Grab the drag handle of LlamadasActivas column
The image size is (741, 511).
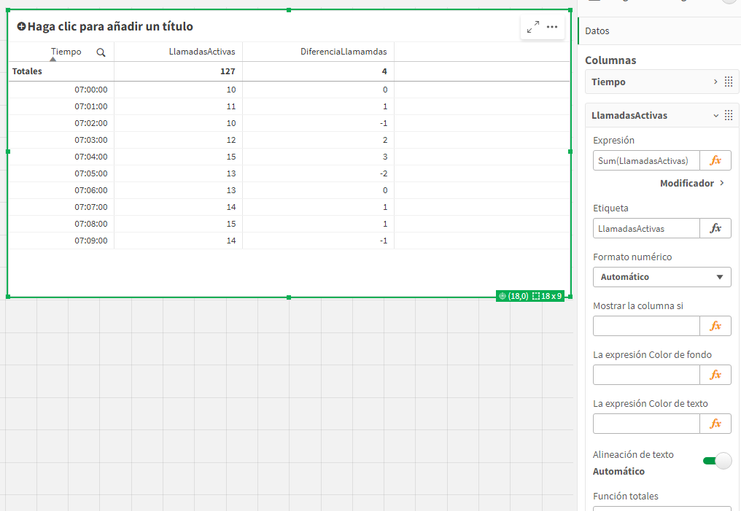point(729,115)
